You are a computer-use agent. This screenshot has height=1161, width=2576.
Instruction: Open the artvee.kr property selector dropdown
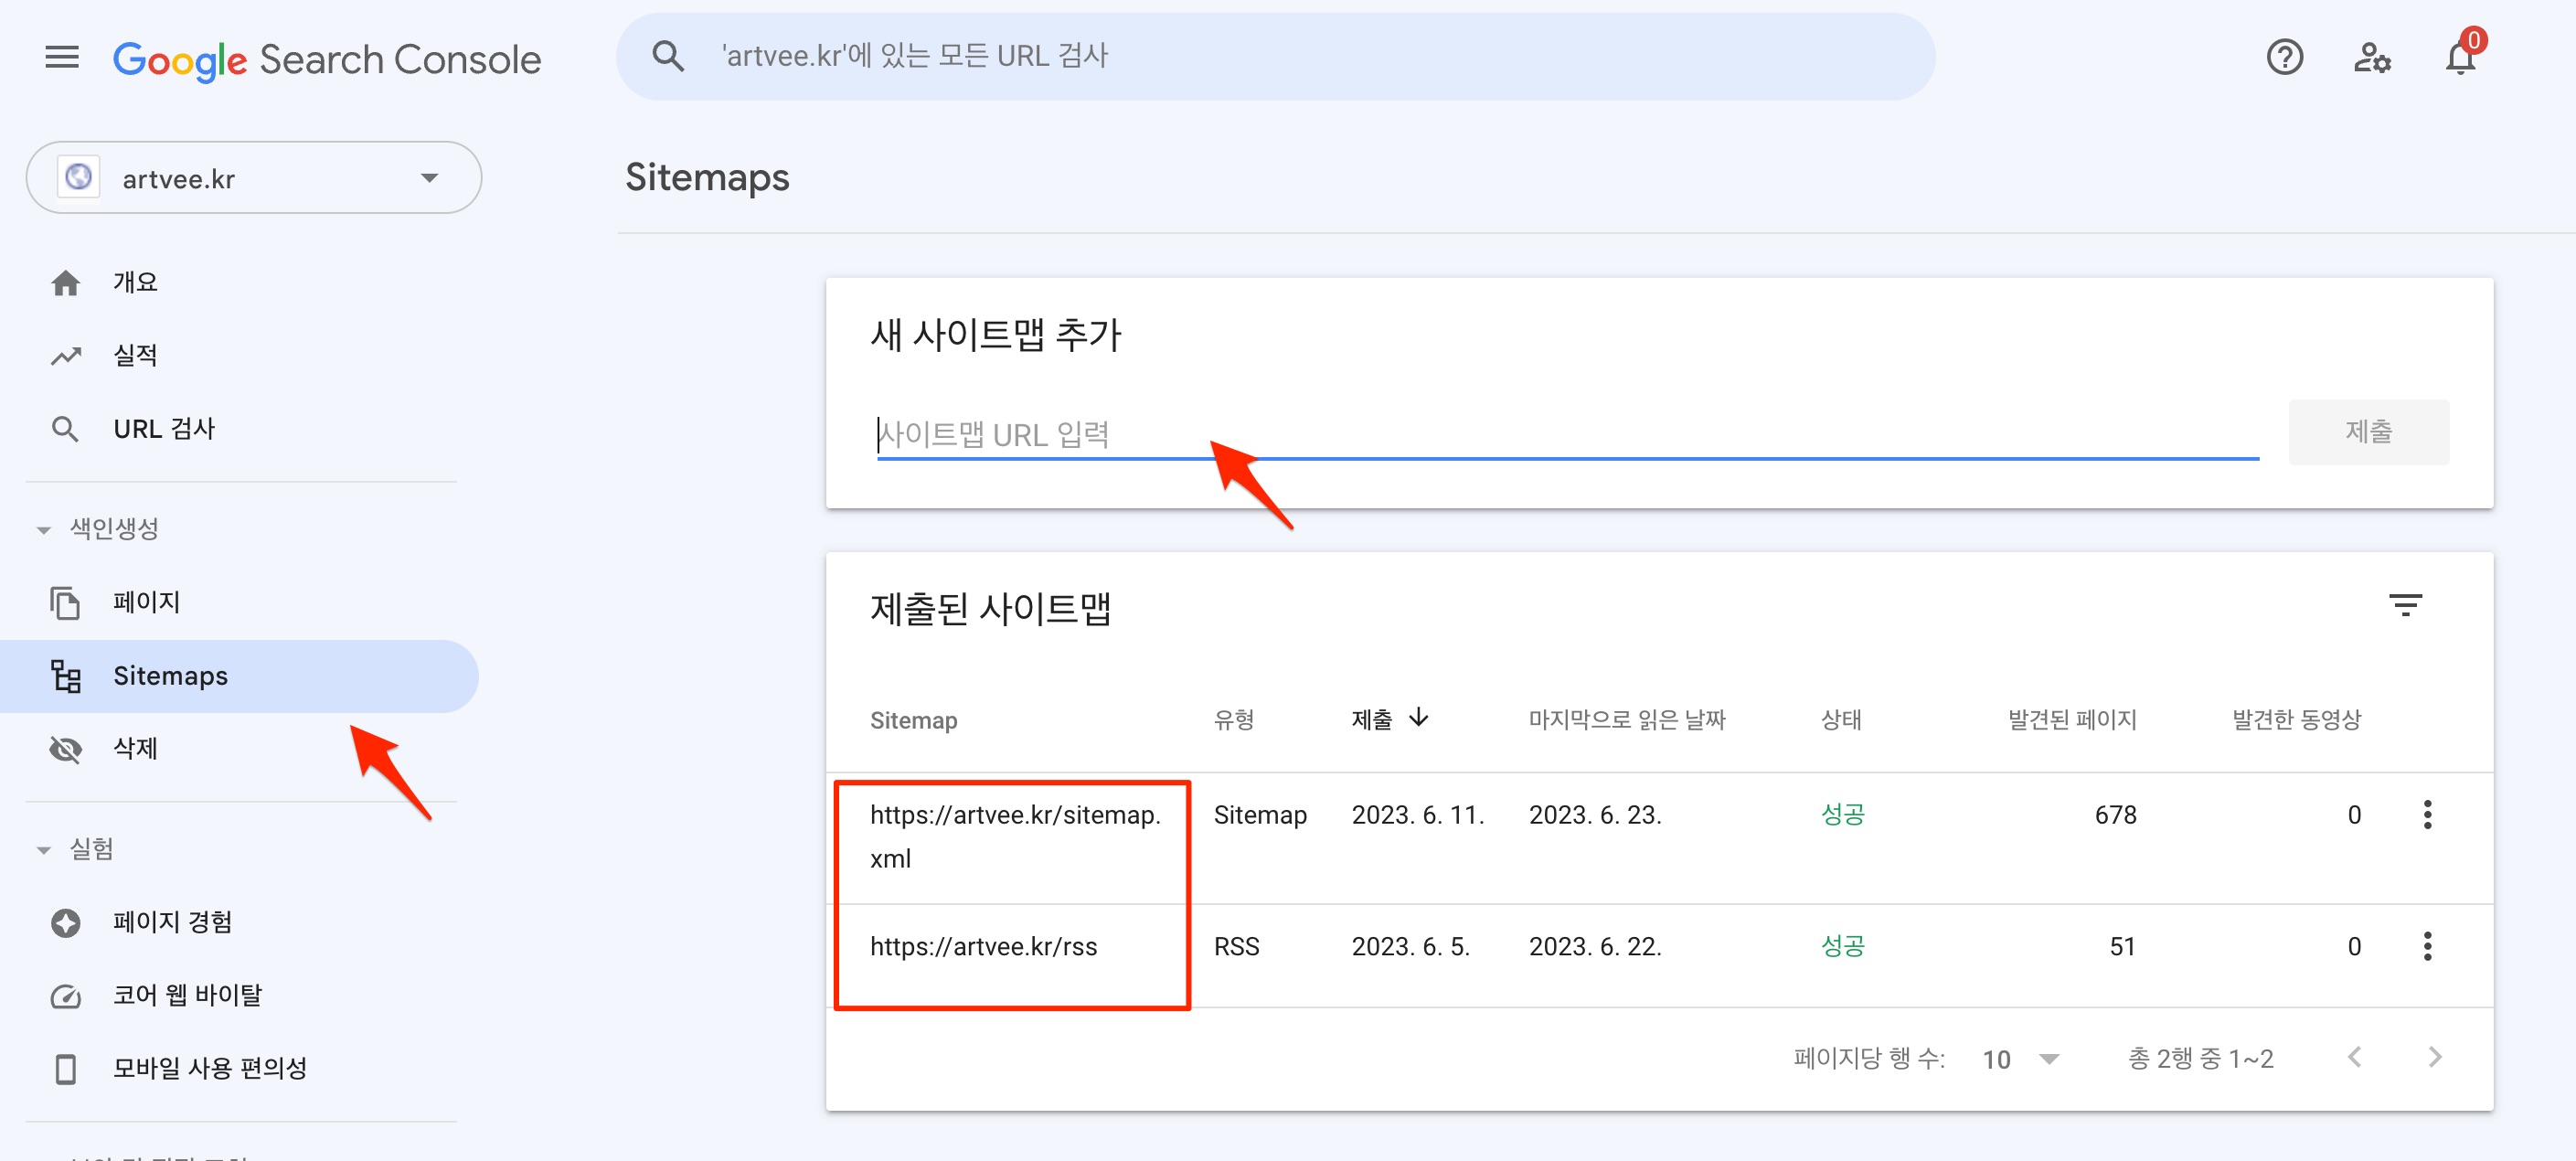pos(254,178)
